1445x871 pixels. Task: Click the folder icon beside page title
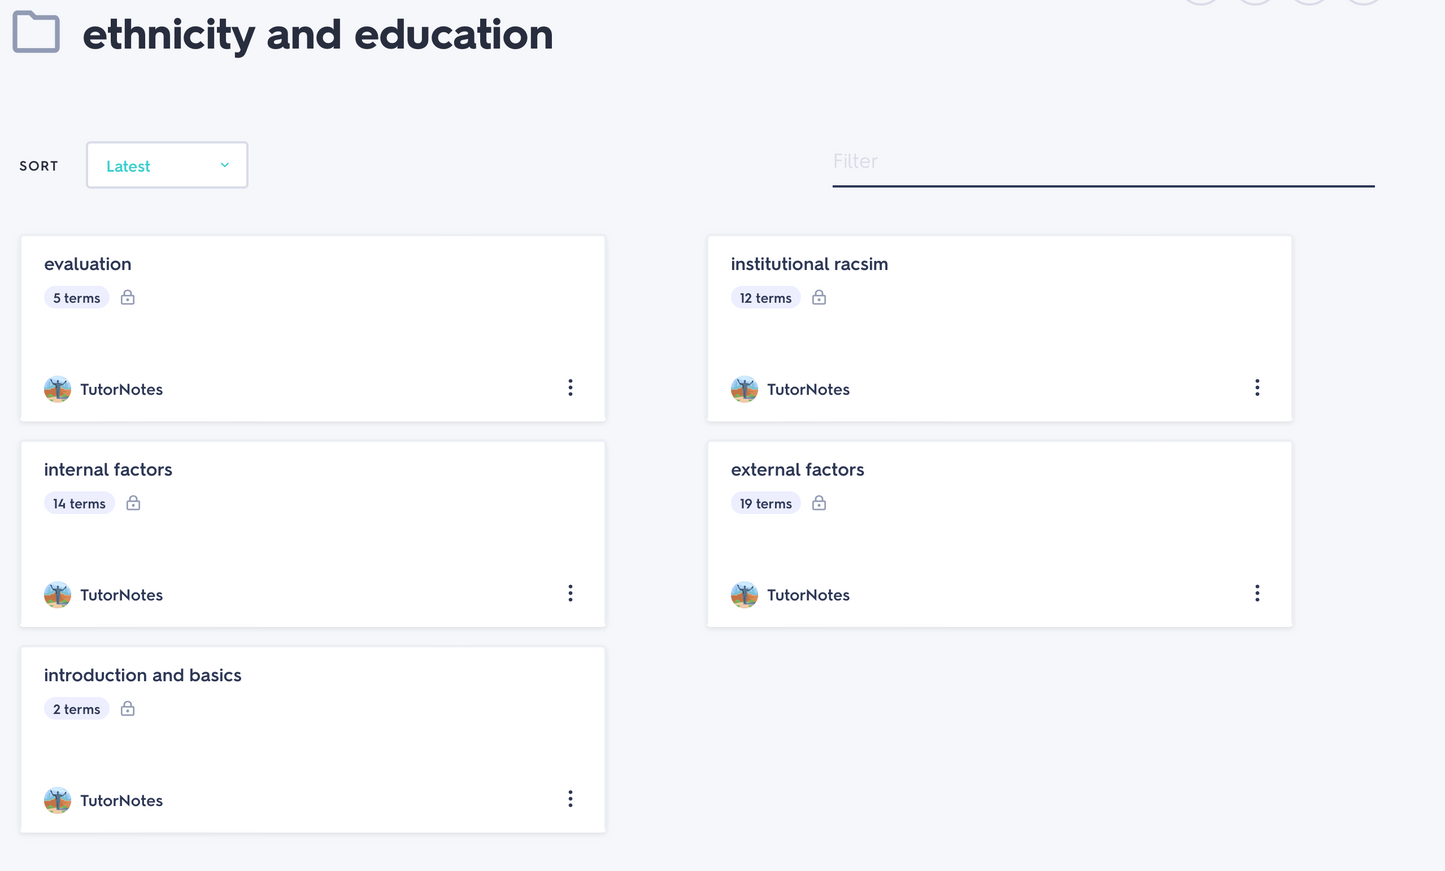36,32
